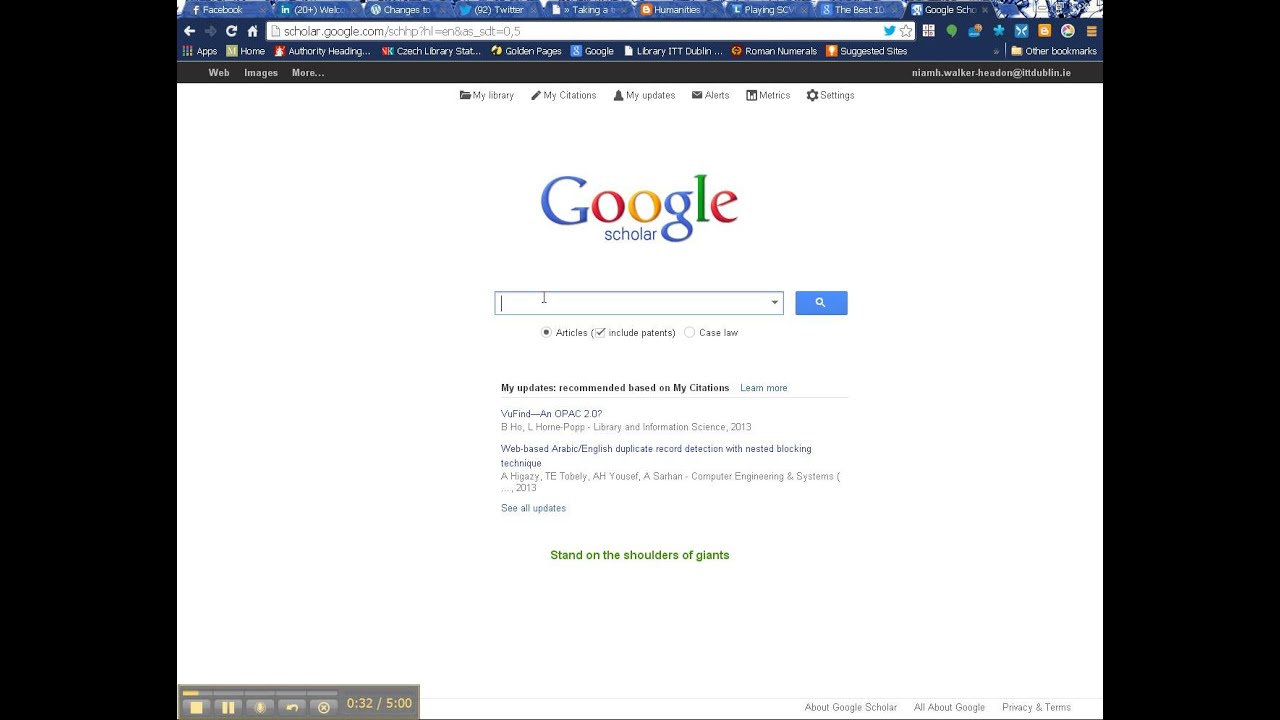This screenshot has width=1280, height=720.
Task: Expand the search box dropdown arrow
Action: pos(774,303)
